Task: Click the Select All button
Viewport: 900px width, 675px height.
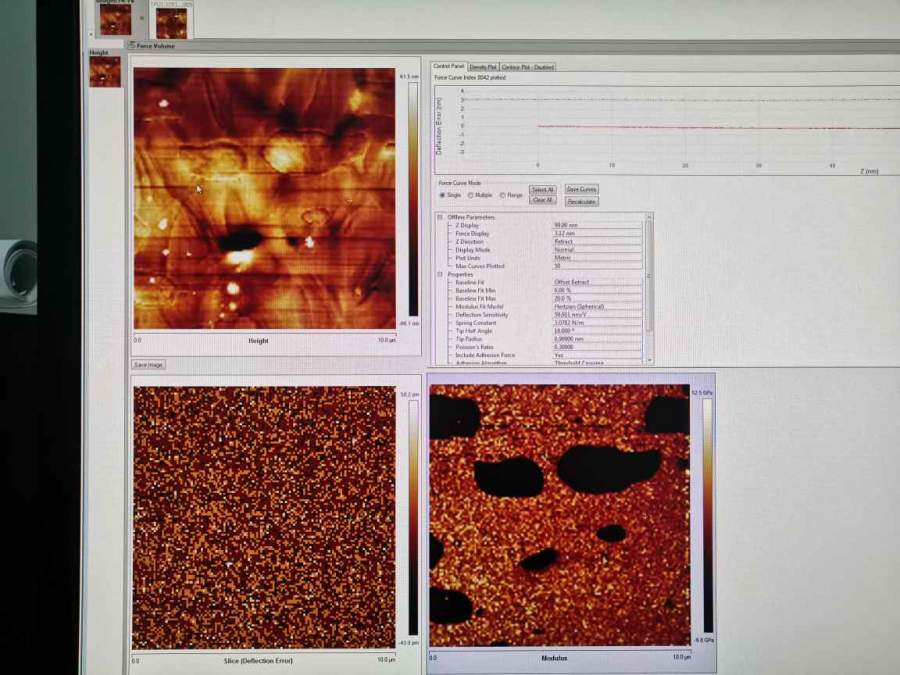Action: pos(542,189)
